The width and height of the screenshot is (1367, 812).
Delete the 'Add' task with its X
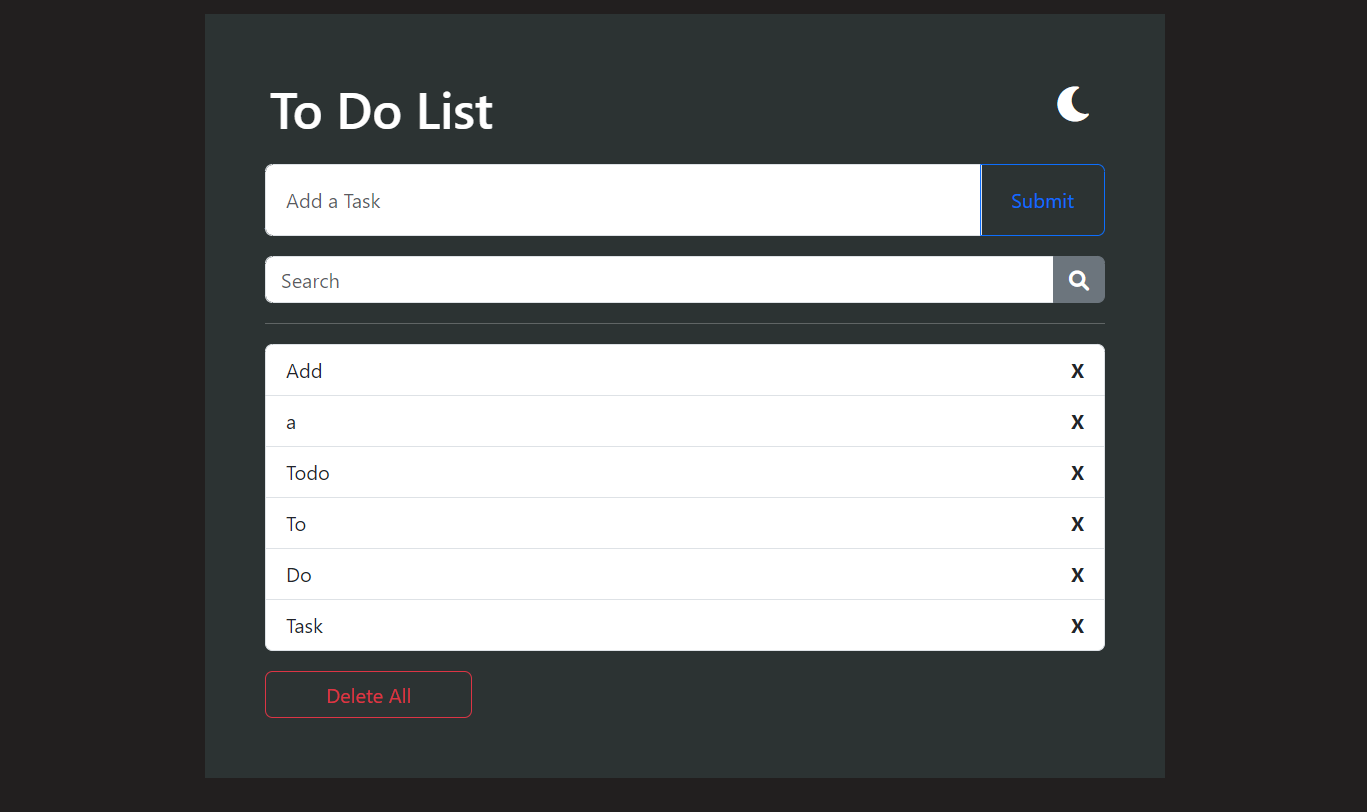[1077, 371]
